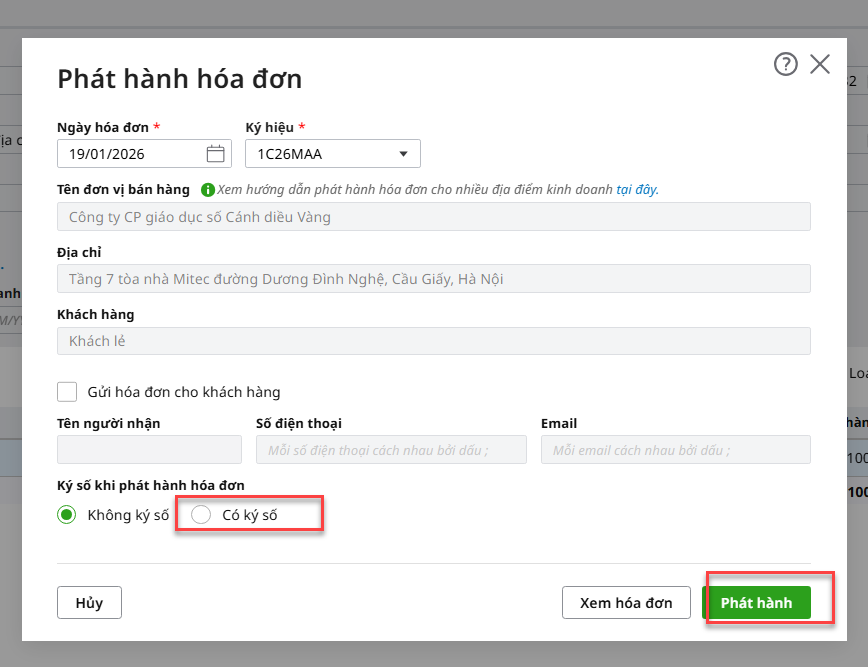Select the Có ký số radio option
Image resolution: width=868 pixels, height=667 pixels.
[x=201, y=515]
